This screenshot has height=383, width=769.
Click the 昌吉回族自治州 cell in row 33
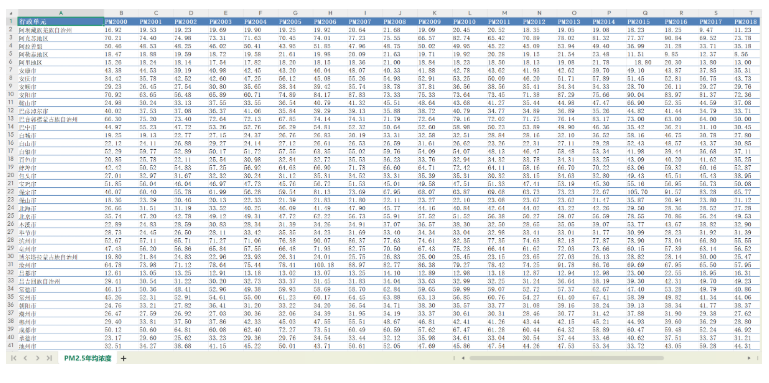[x=60, y=281]
